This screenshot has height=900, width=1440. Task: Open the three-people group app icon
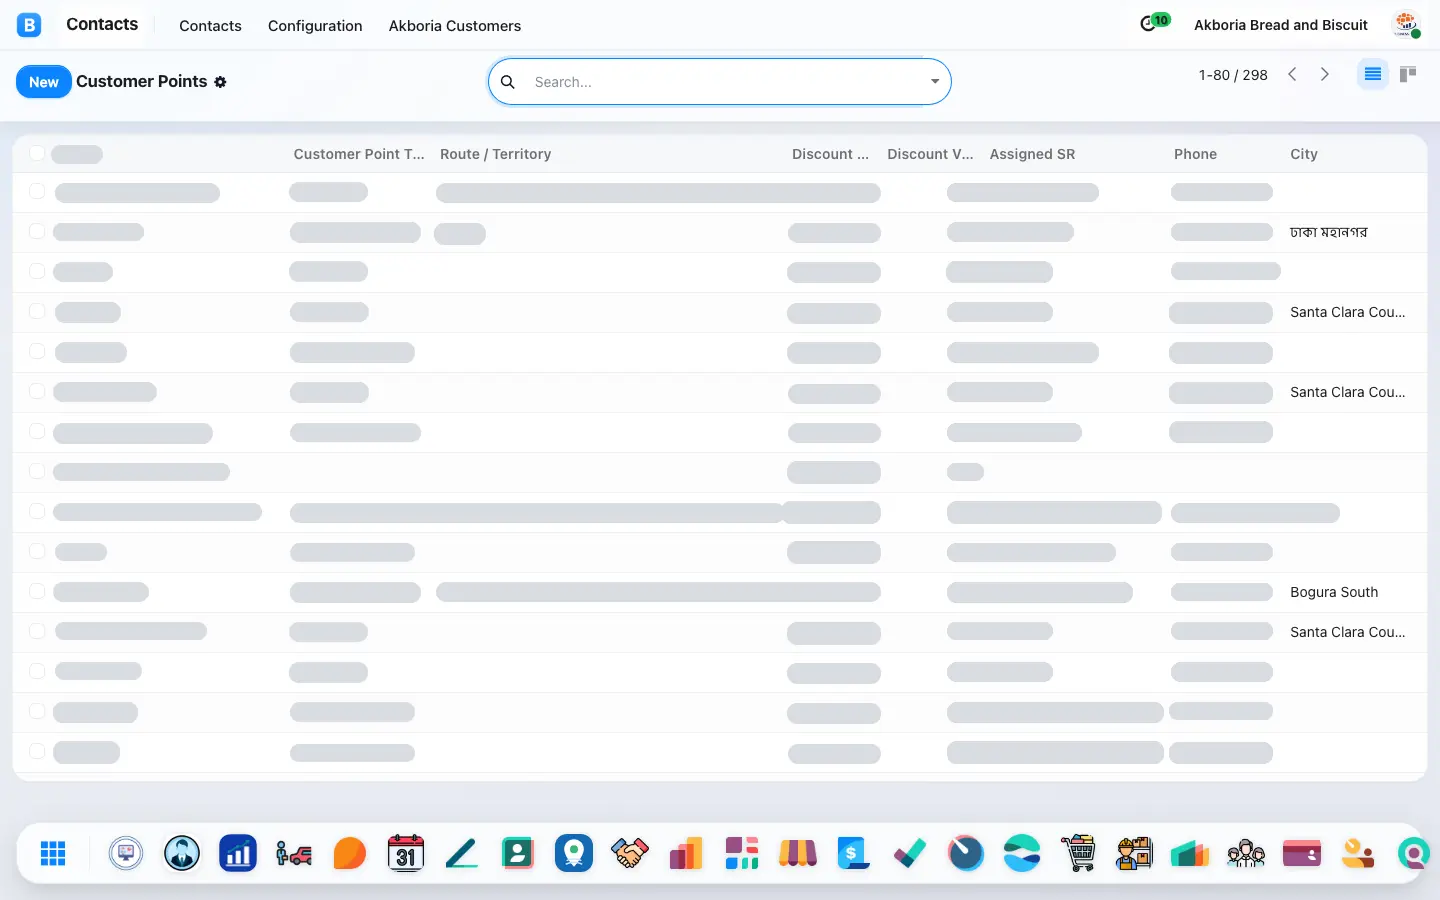click(x=1246, y=853)
